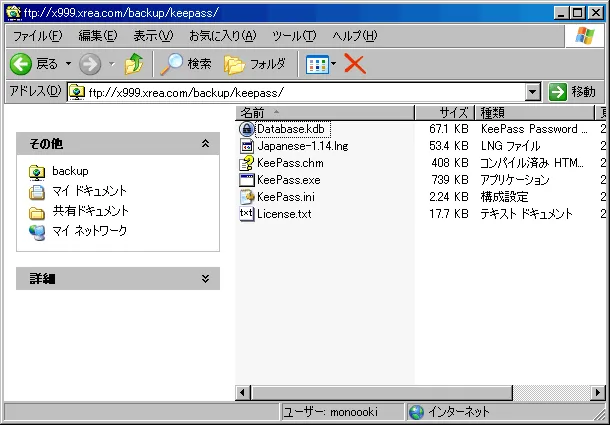This screenshot has height=425, width=610.
Task: Sort by 種類 (Type) column header
Action: (535, 113)
